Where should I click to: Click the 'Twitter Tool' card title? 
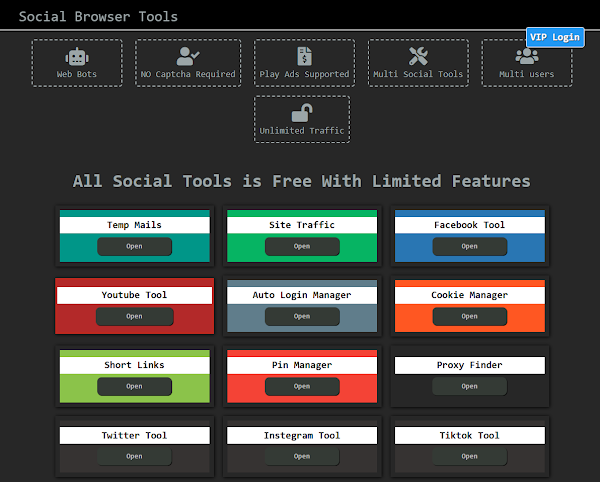tap(134, 435)
